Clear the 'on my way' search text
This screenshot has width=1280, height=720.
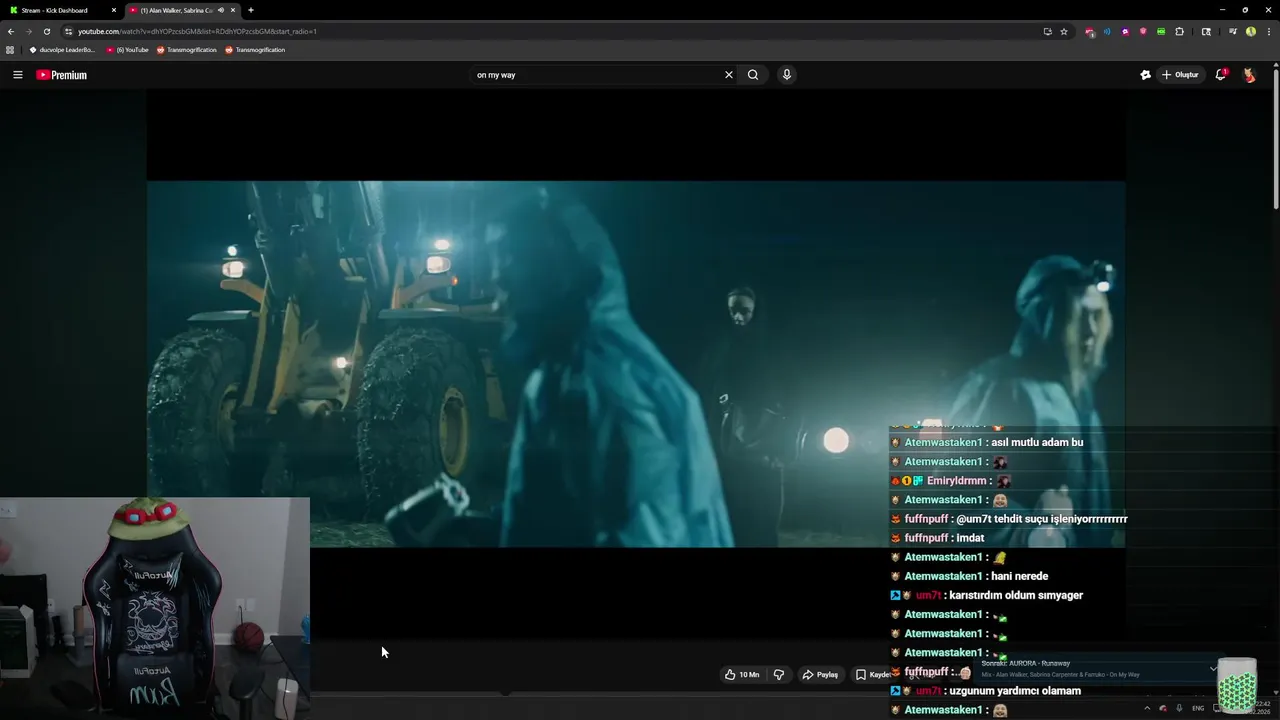click(x=729, y=75)
